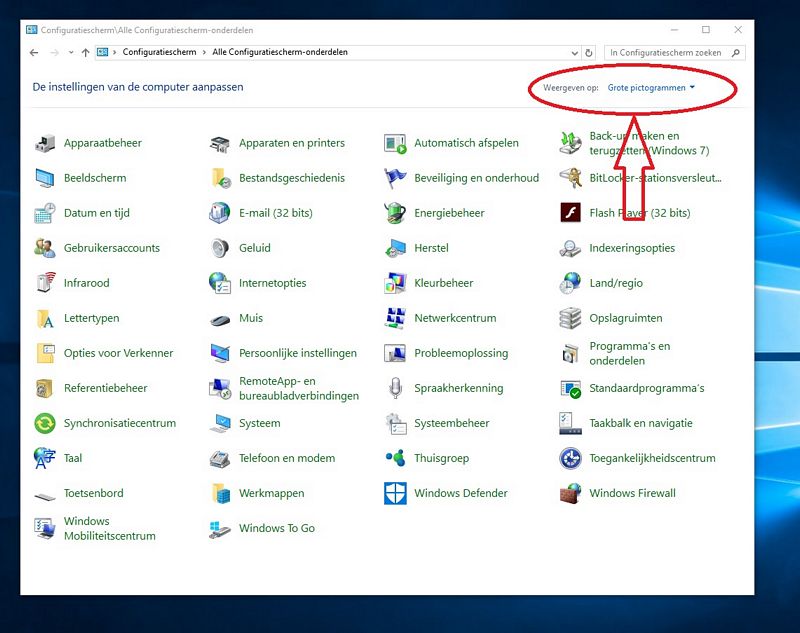Click the Windows Defender shield icon
The image size is (800, 633).
click(395, 493)
